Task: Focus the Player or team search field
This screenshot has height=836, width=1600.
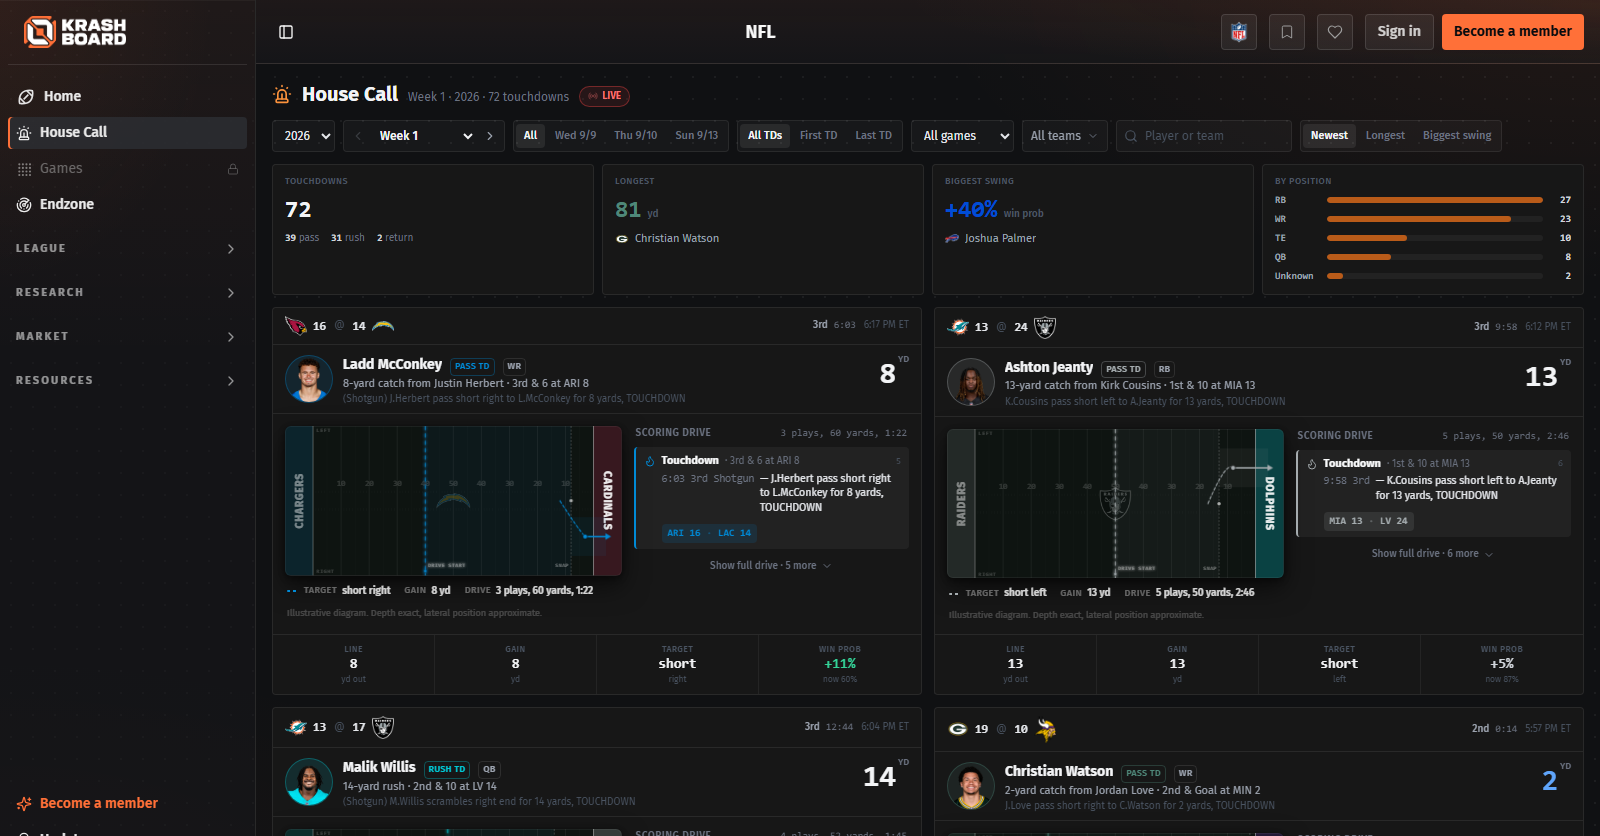Action: (1203, 136)
